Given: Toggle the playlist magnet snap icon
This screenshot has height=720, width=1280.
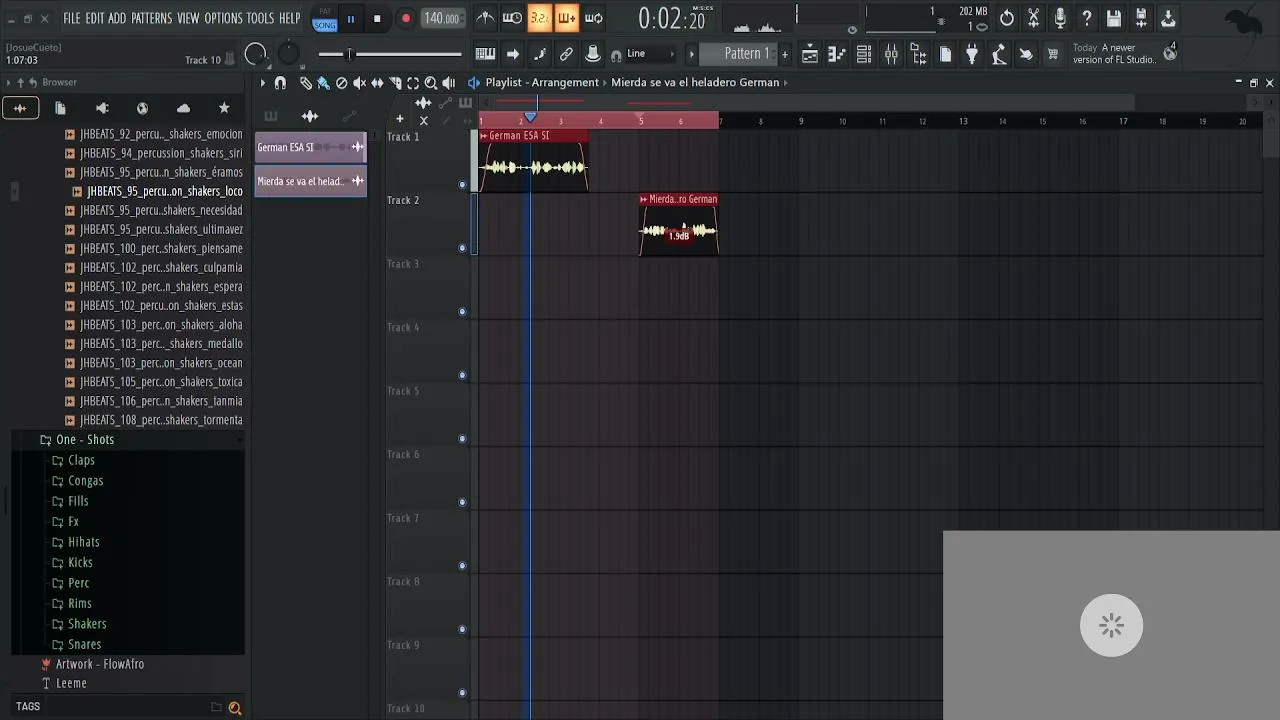Looking at the screenshot, I should click(x=280, y=83).
